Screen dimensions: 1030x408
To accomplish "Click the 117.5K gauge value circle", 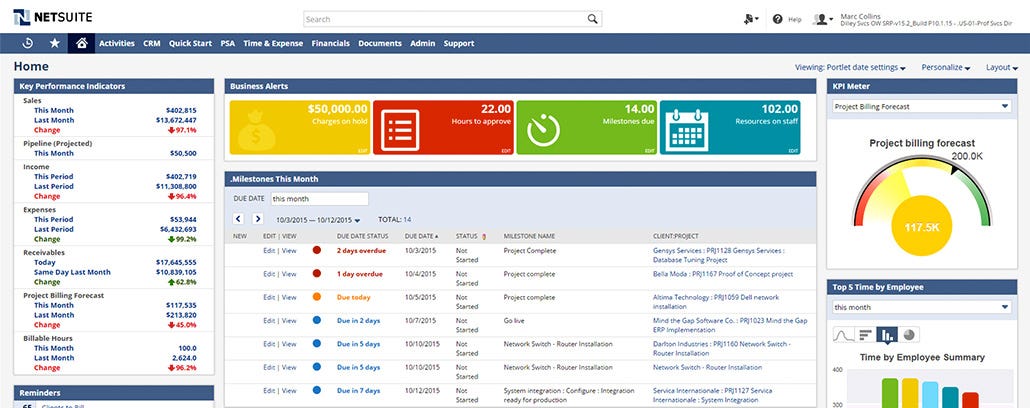I will pos(922,225).
